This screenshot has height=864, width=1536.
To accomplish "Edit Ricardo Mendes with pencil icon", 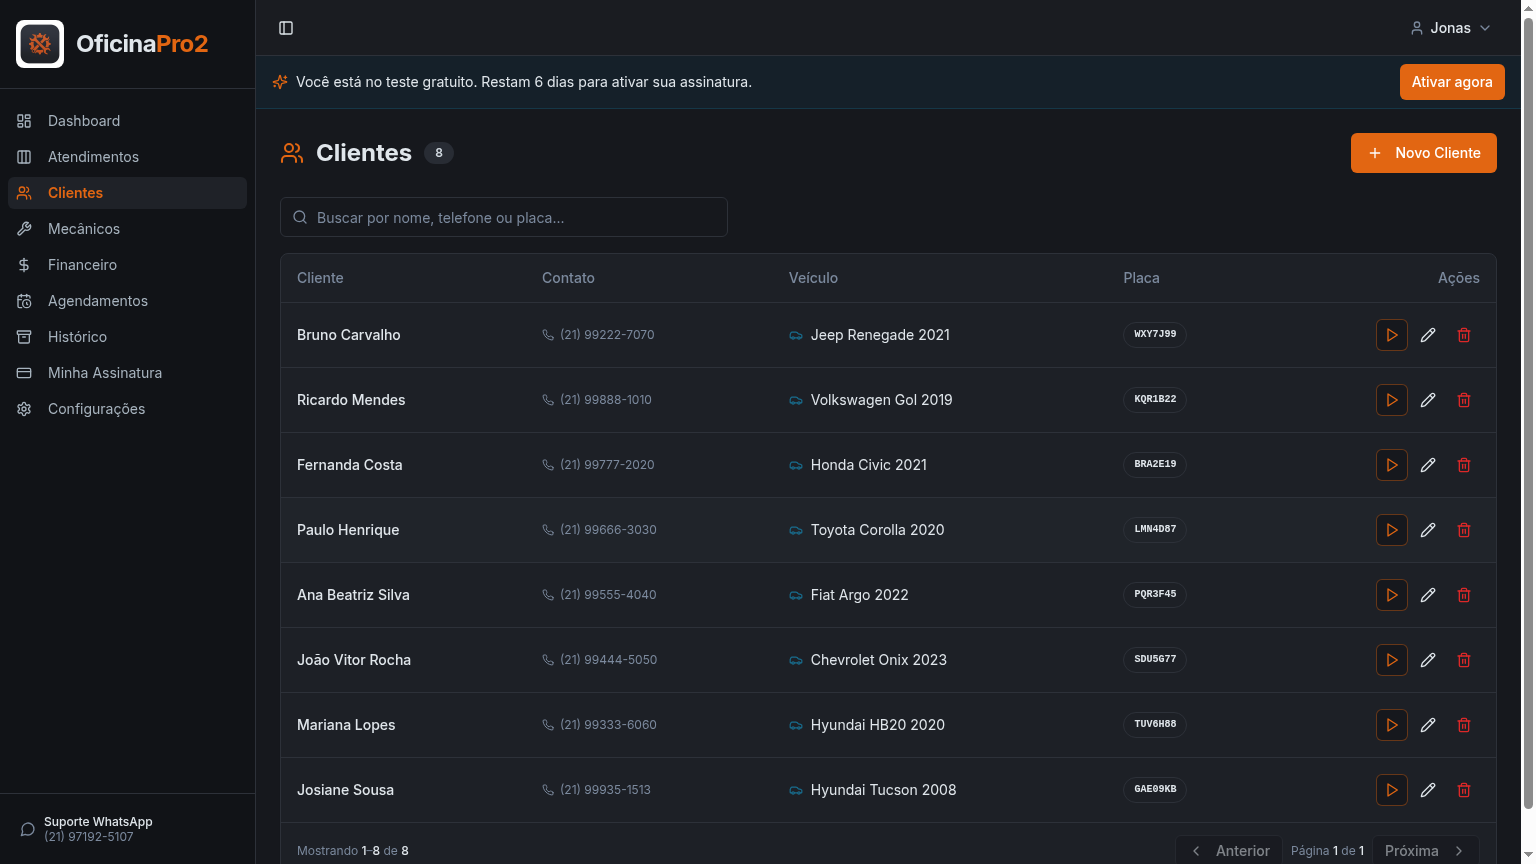I will [x=1428, y=400].
